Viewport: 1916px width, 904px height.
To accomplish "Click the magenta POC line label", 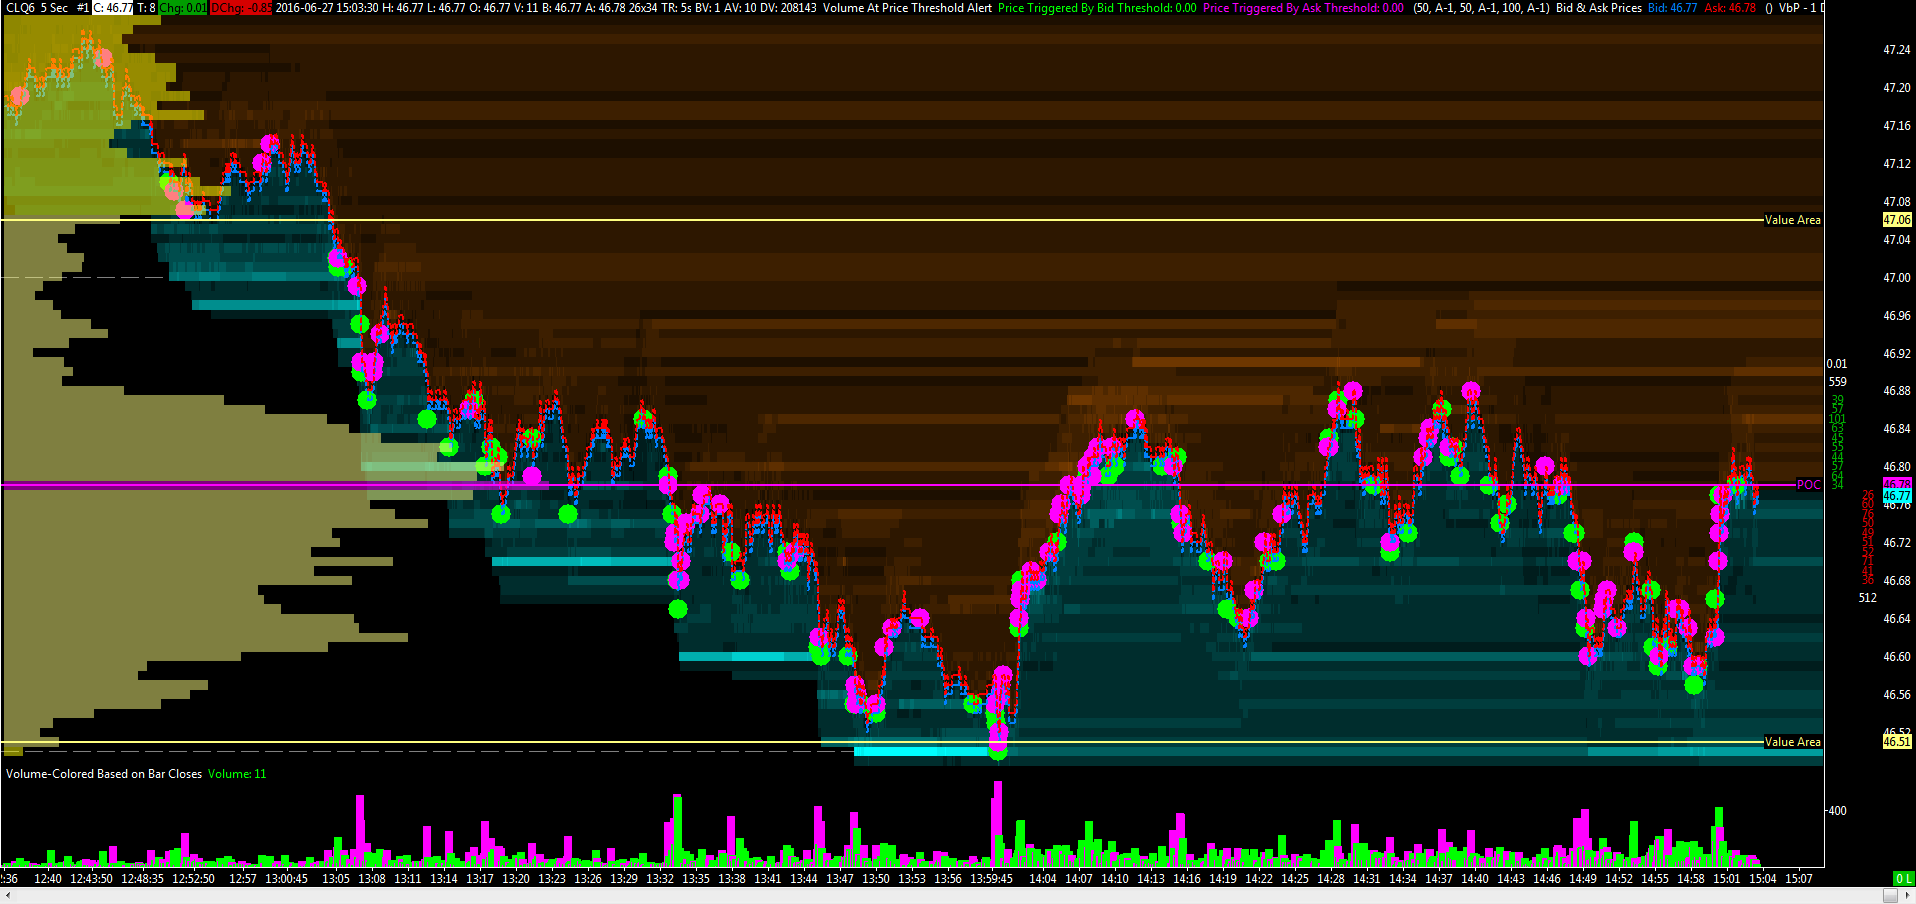I will pyautogui.click(x=1808, y=485).
